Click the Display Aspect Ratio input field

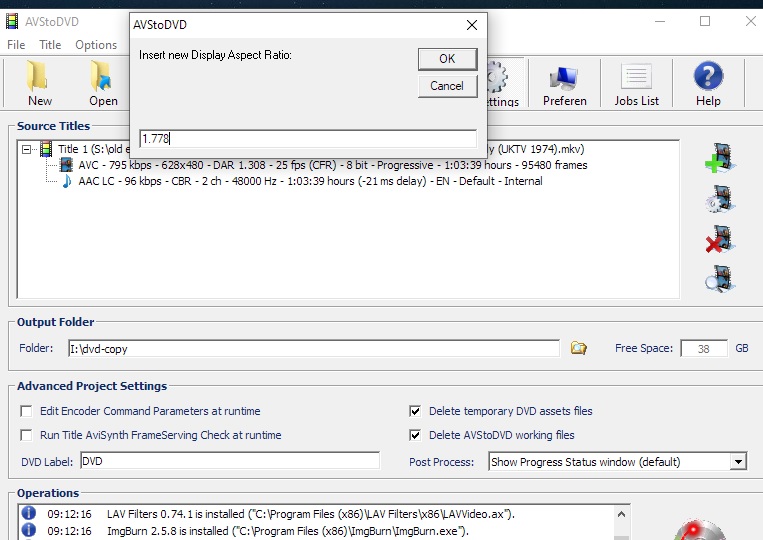(308, 139)
